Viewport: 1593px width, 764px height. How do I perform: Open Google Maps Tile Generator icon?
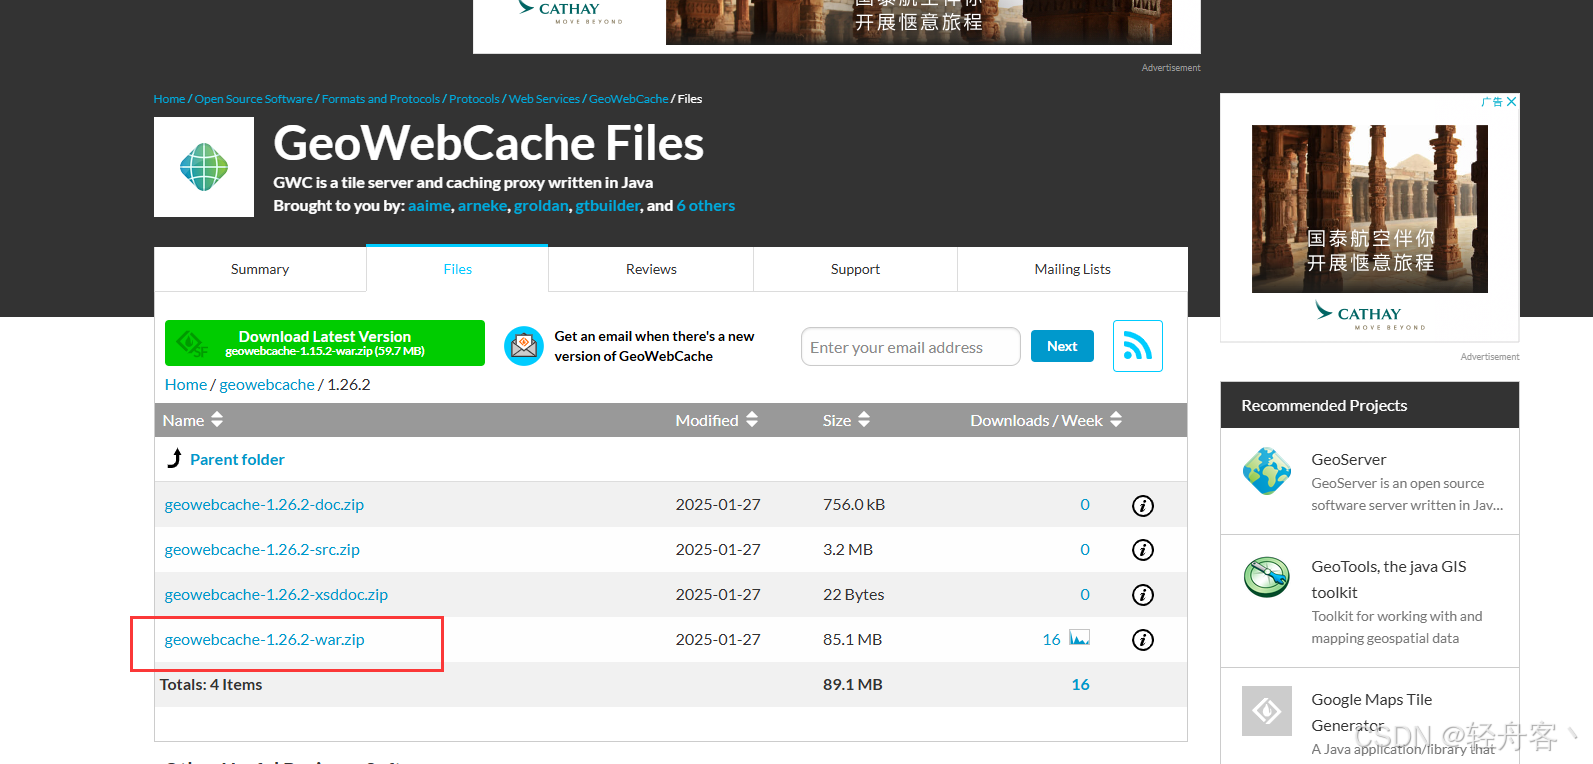point(1267,711)
